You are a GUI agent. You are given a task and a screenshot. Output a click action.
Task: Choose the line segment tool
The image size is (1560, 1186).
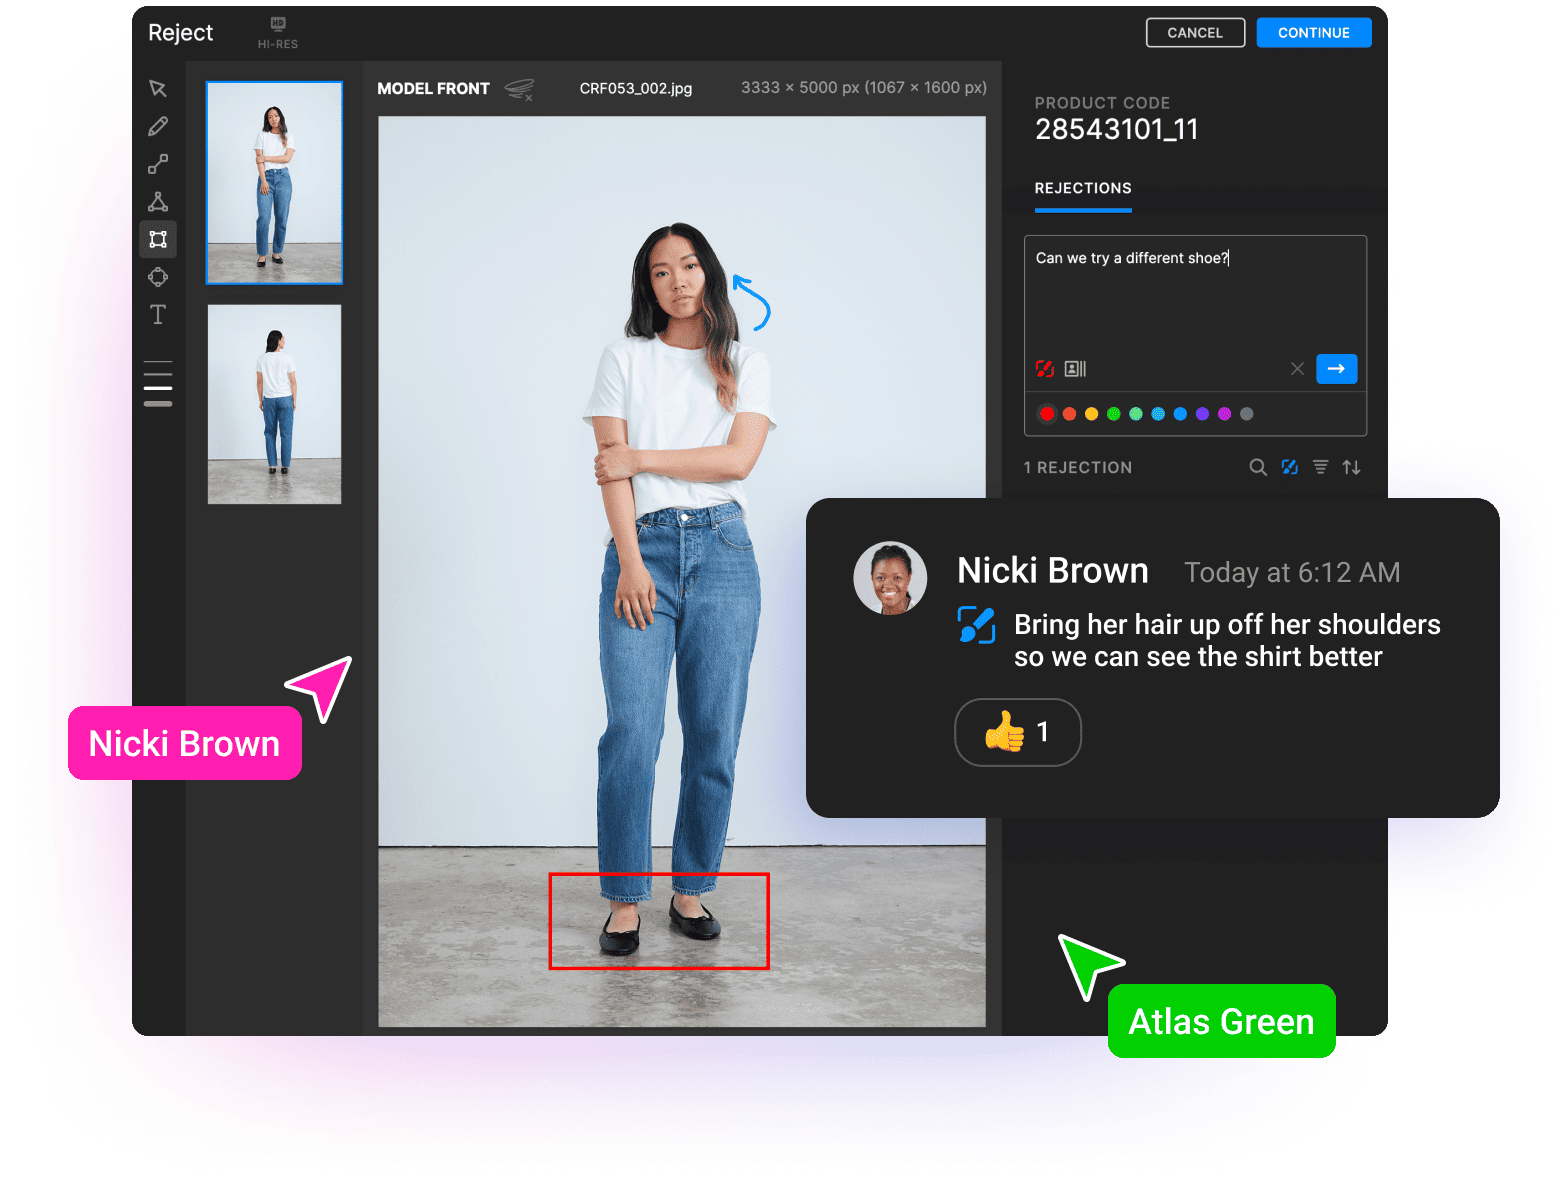(158, 164)
